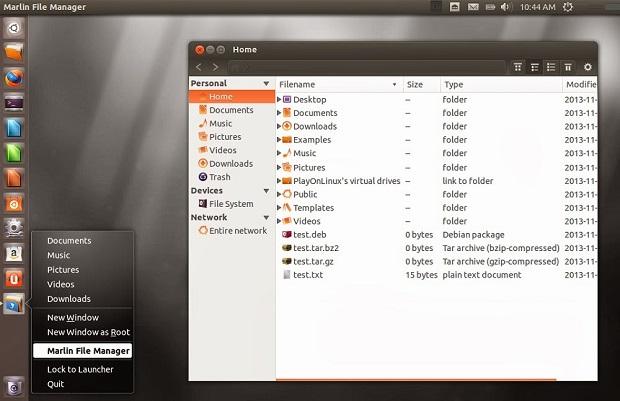The image size is (620, 401).
Task: Sort by Modified column header
Action: (x=580, y=84)
